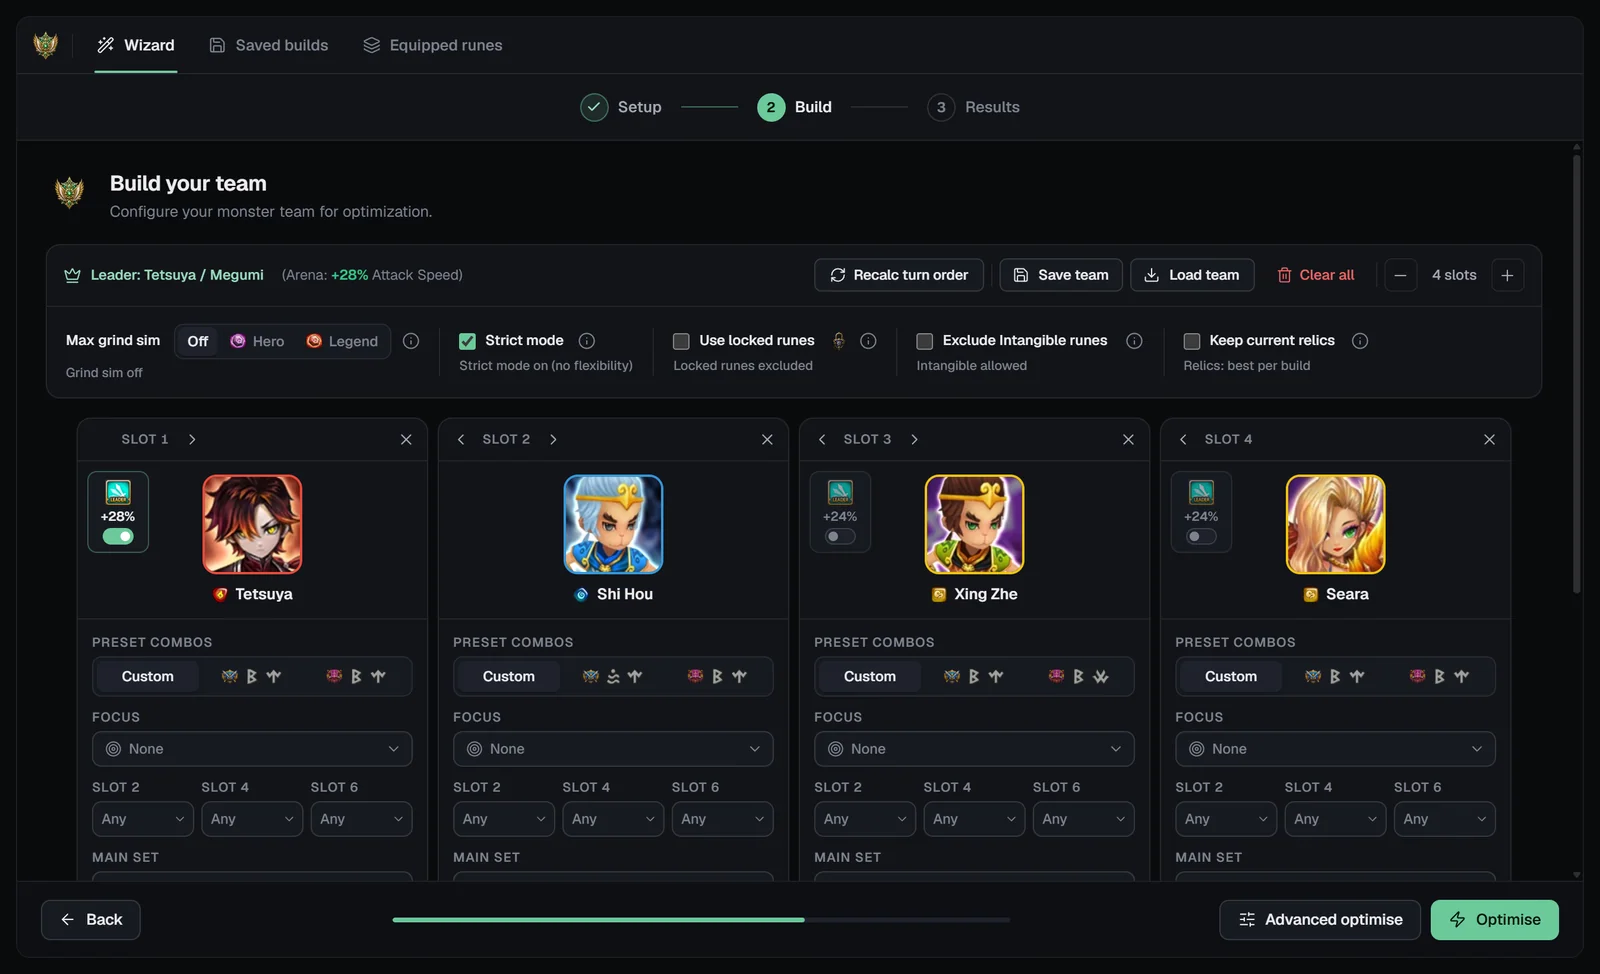
Task: Move slot 4 left with arrow
Action: point(1183,439)
